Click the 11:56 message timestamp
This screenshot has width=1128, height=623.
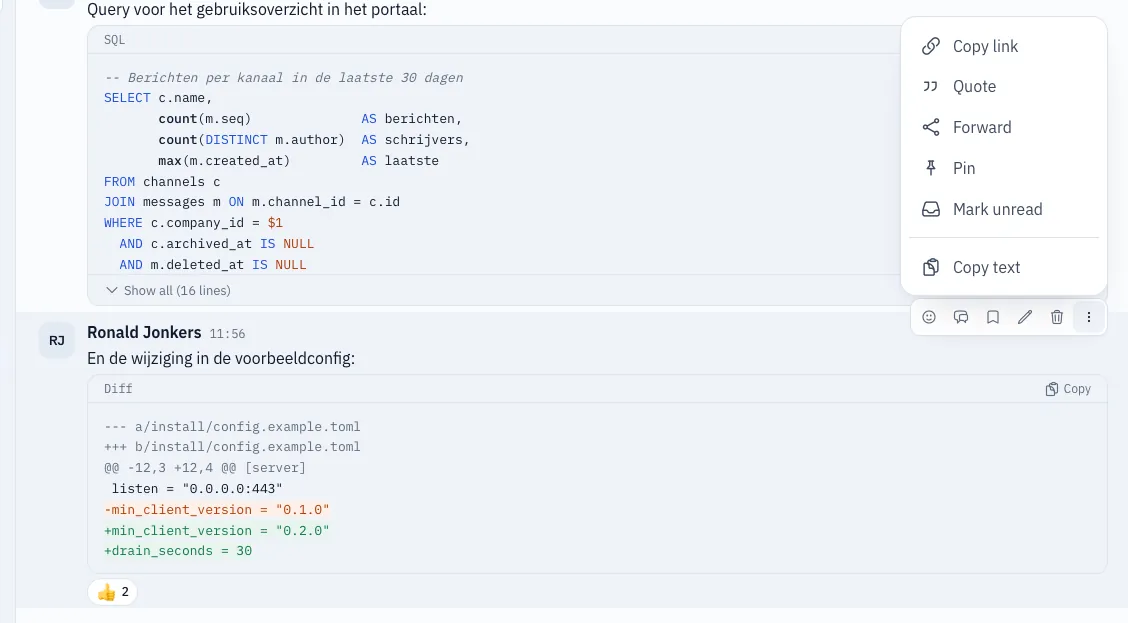click(x=227, y=334)
